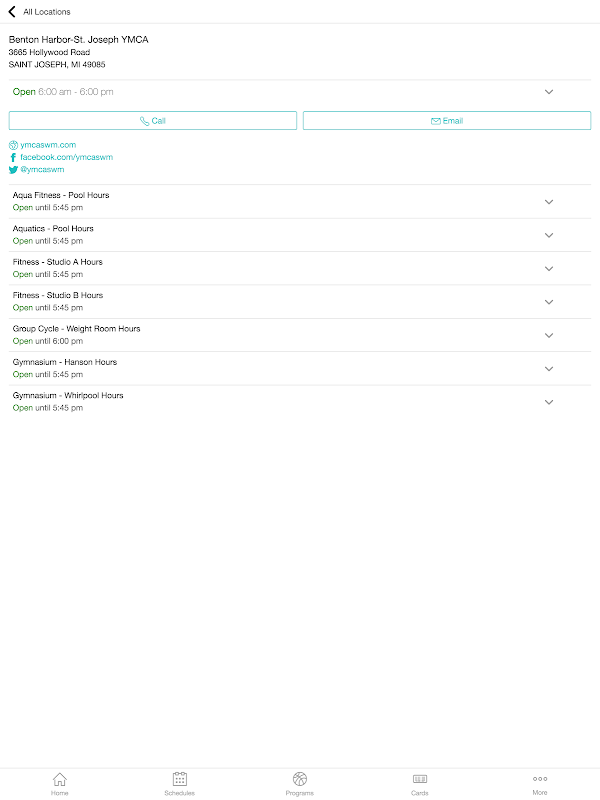Expand Gymnasium - Whirlpool Hours chevron
Image resolution: width=600 pixels, height=800 pixels.
pyautogui.click(x=549, y=403)
